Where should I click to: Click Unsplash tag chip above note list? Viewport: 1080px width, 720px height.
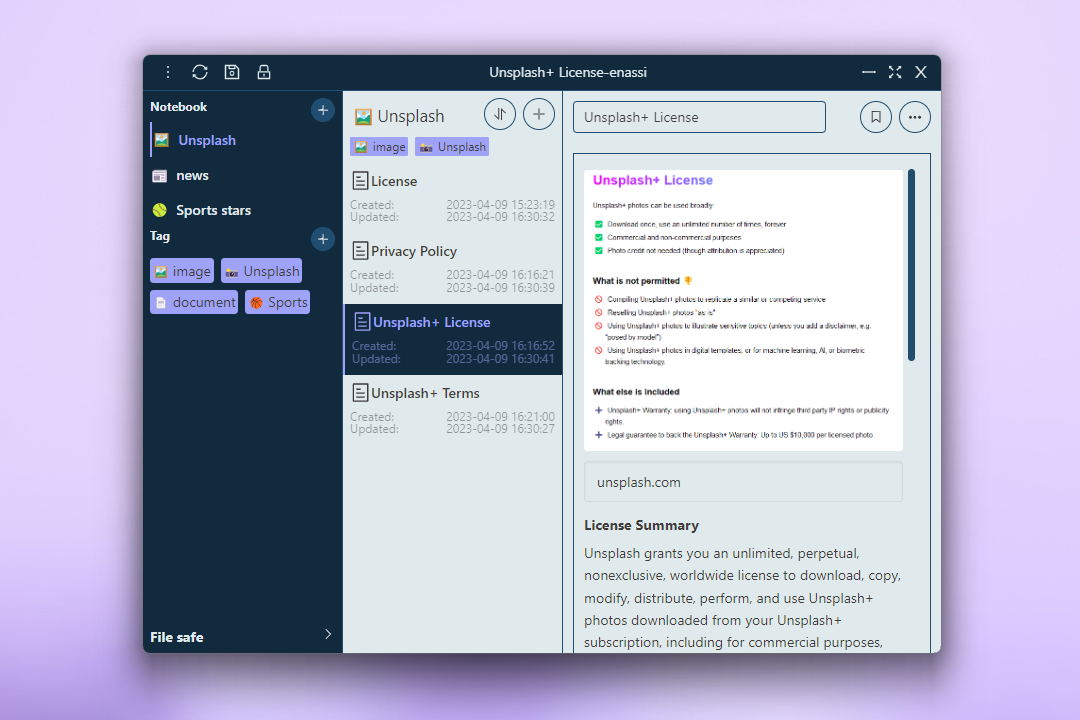[452, 147]
